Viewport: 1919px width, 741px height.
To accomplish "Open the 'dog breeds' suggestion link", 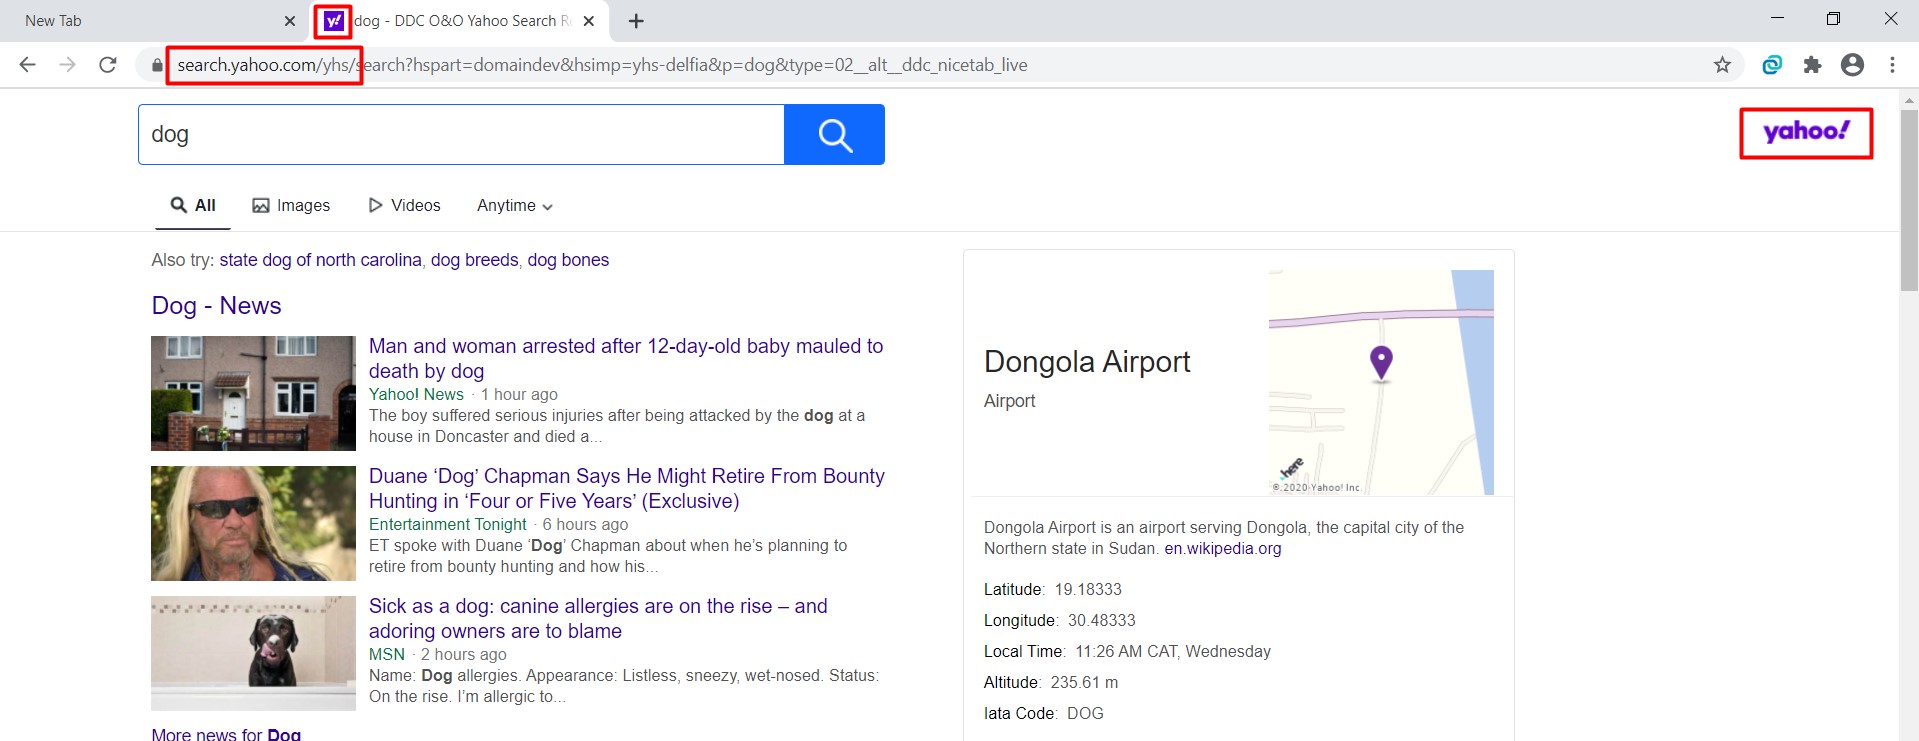I will (x=474, y=260).
